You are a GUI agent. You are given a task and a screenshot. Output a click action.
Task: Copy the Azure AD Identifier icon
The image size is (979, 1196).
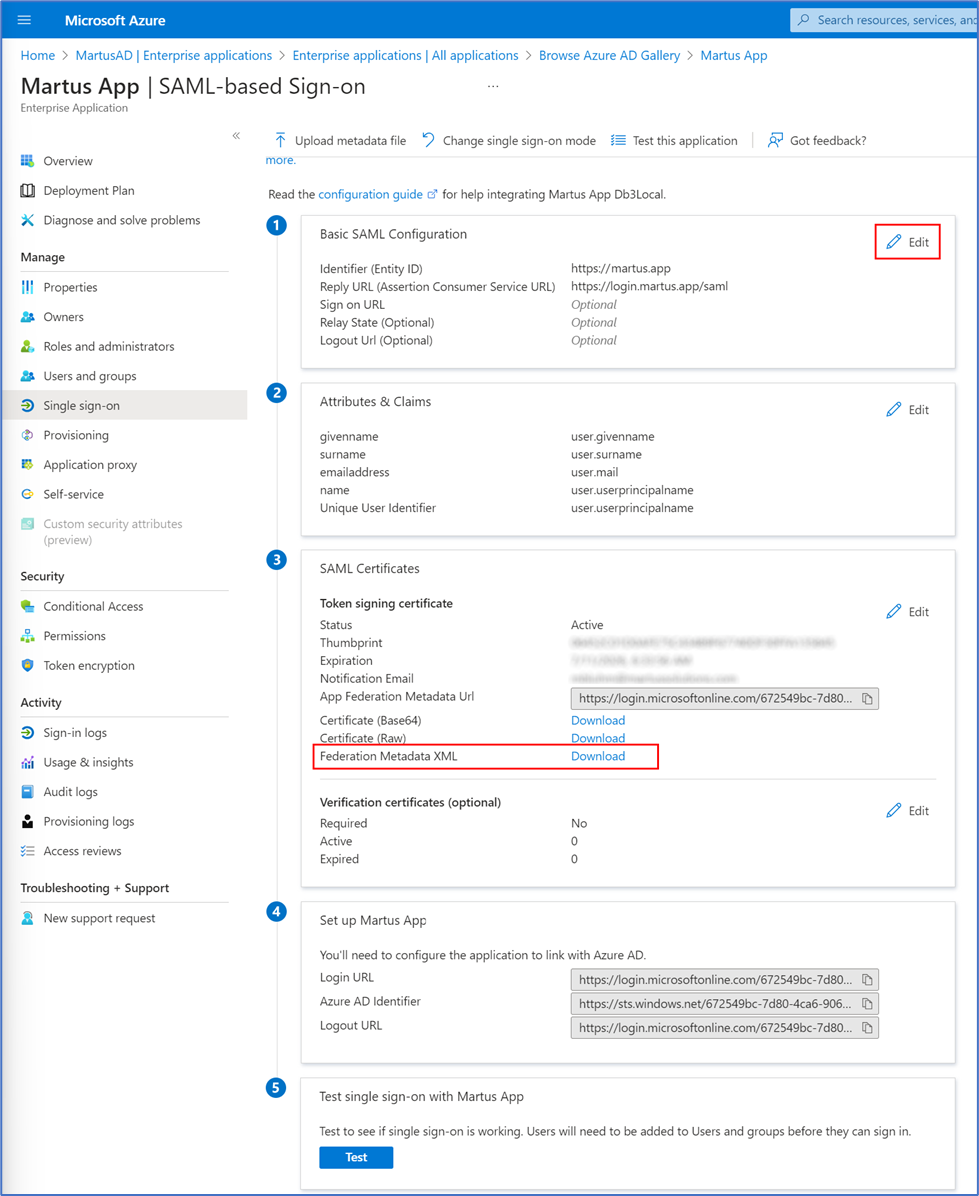pos(867,1004)
